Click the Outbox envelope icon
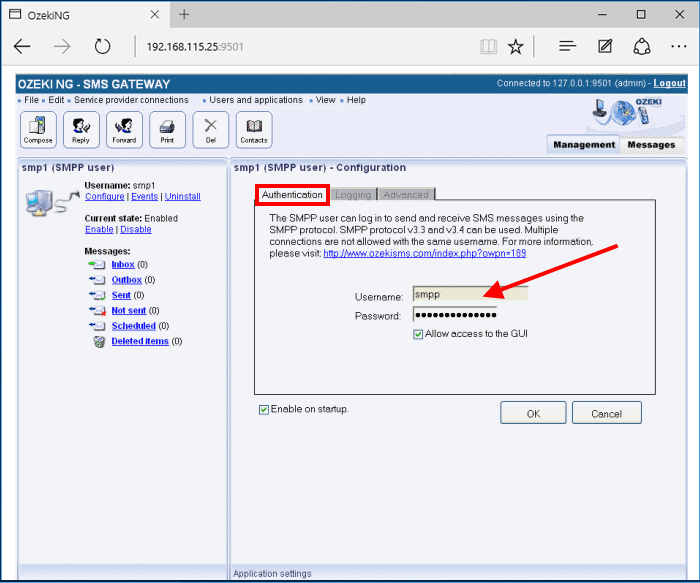This screenshot has height=583, width=700. 96,280
